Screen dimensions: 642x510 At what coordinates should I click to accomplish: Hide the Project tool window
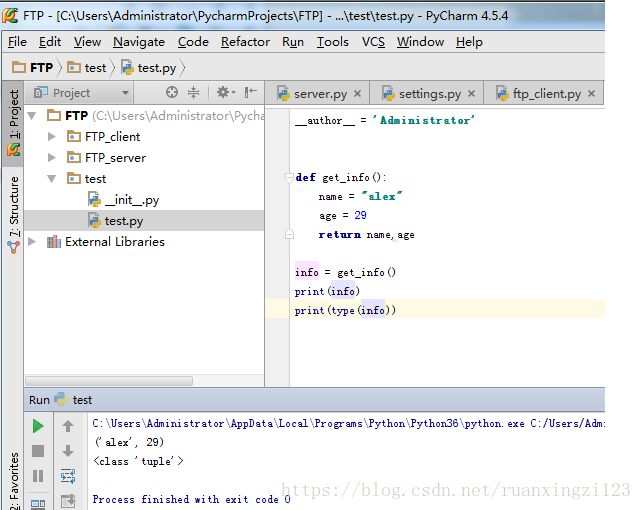click(x=251, y=93)
